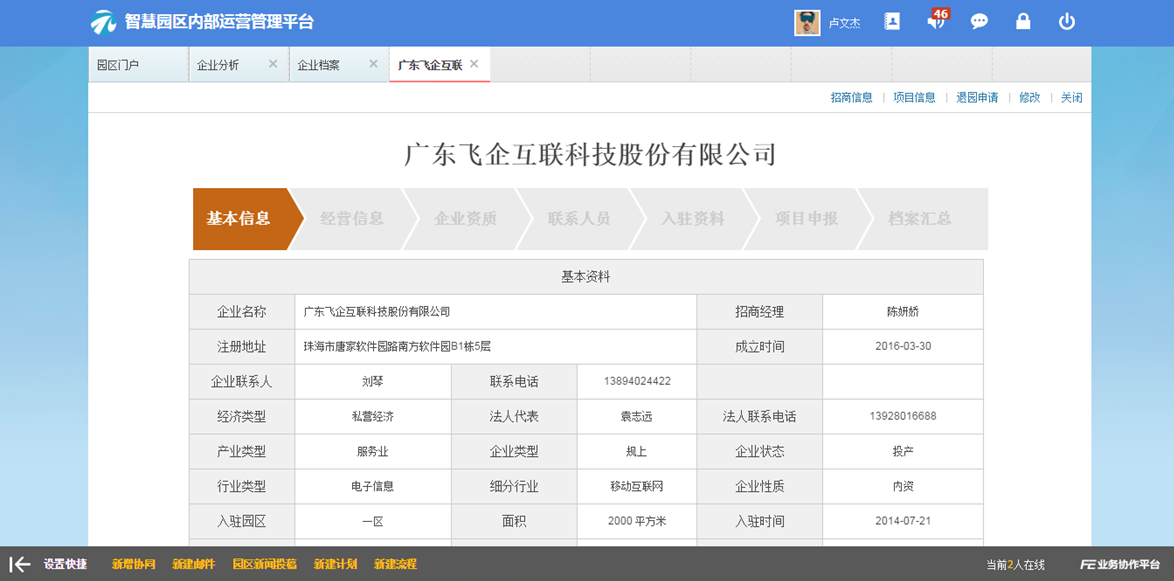The height and width of the screenshot is (581, 1174).
Task: Collapse the quick-action bar with the left arrow
Action: (x=15, y=563)
